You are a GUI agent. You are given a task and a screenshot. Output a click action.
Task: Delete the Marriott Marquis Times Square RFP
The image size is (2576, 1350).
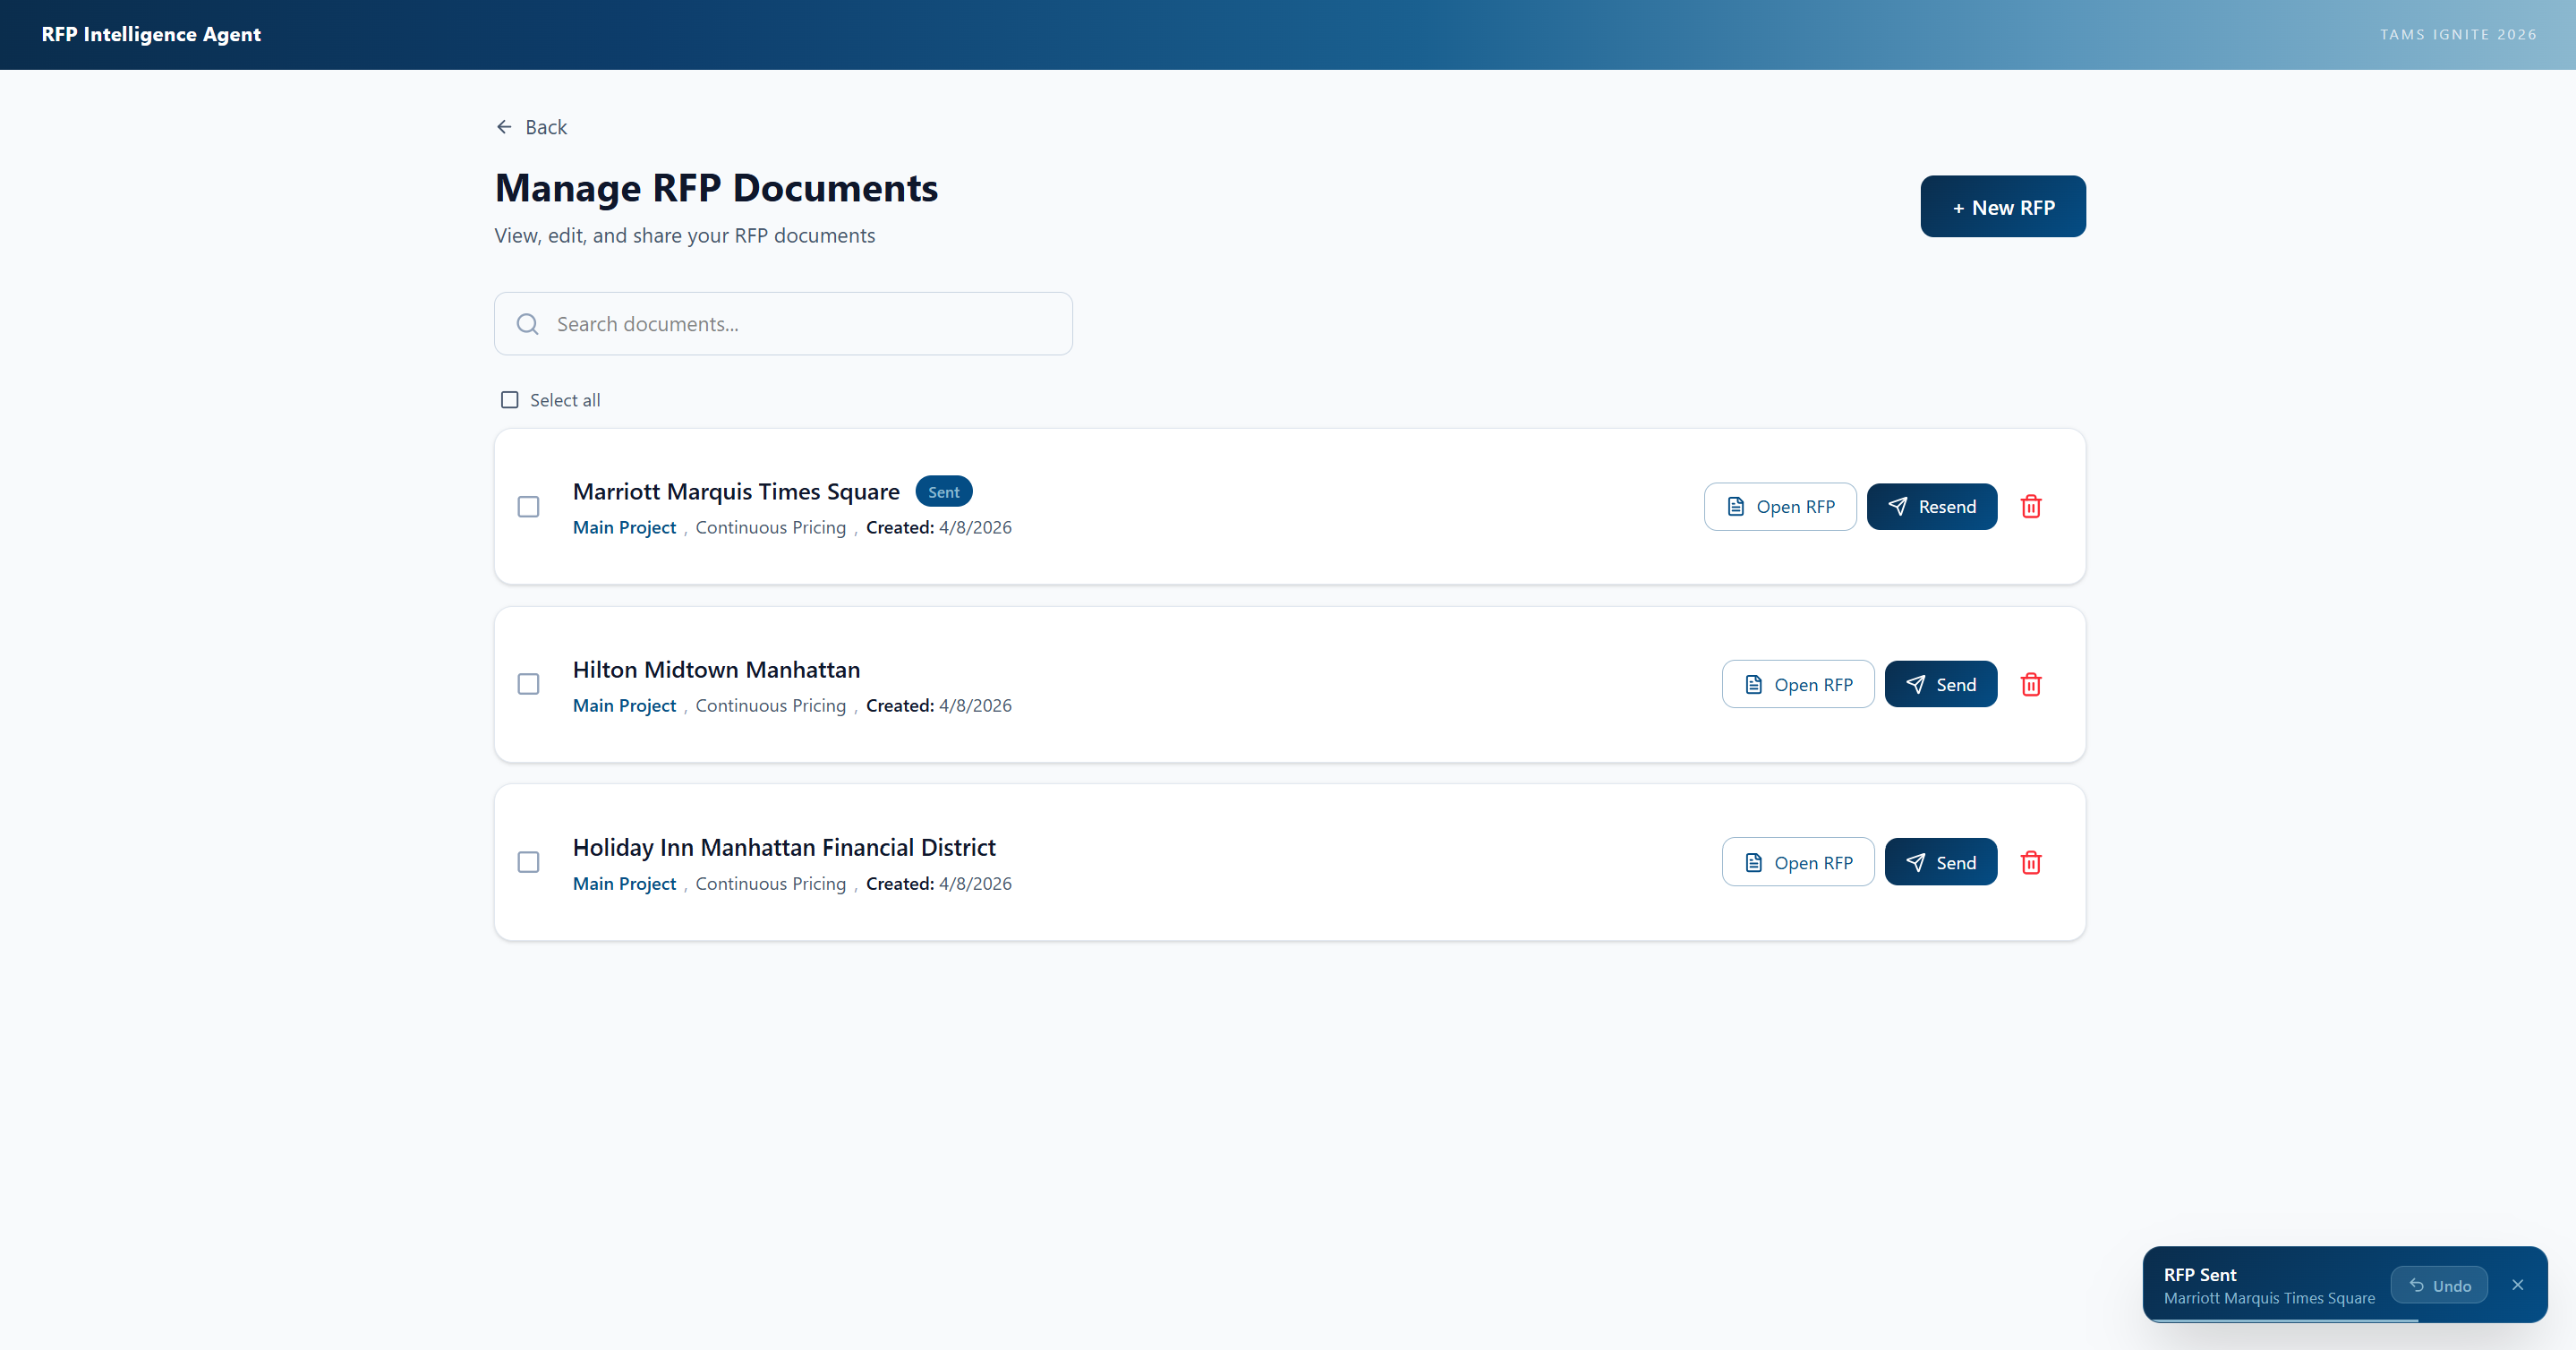[x=2031, y=507]
